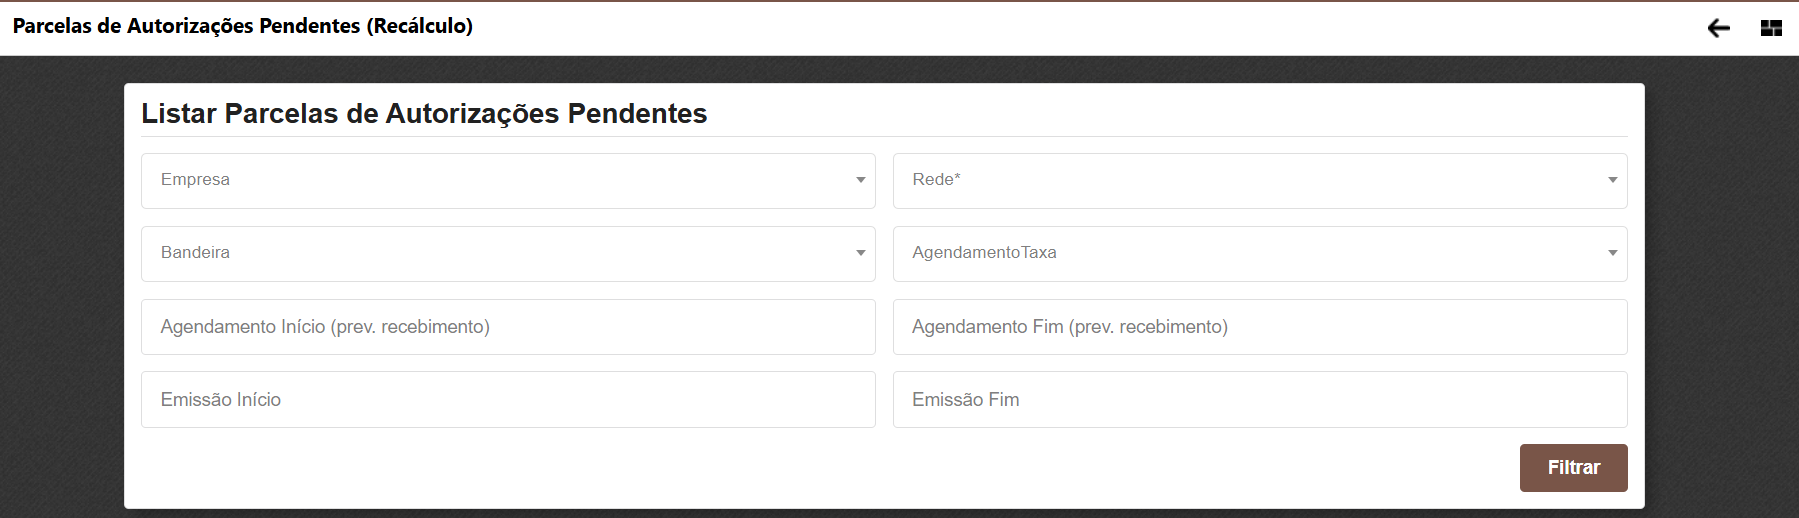Screen dimensions: 1799x518
Task: Focus the Agendamento Início date field
Action: [x=508, y=327]
